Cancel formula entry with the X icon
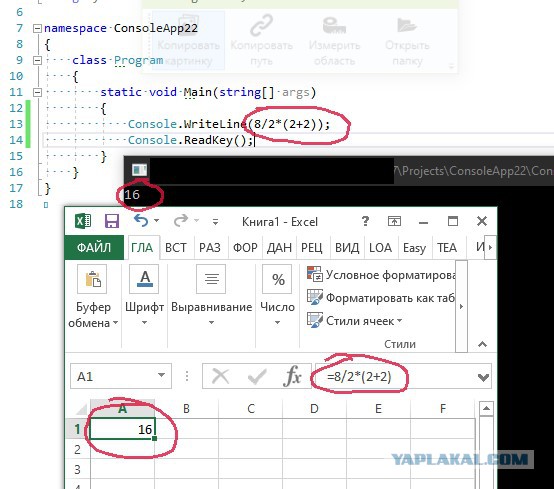Image resolution: width=554 pixels, height=489 pixels. 220,376
